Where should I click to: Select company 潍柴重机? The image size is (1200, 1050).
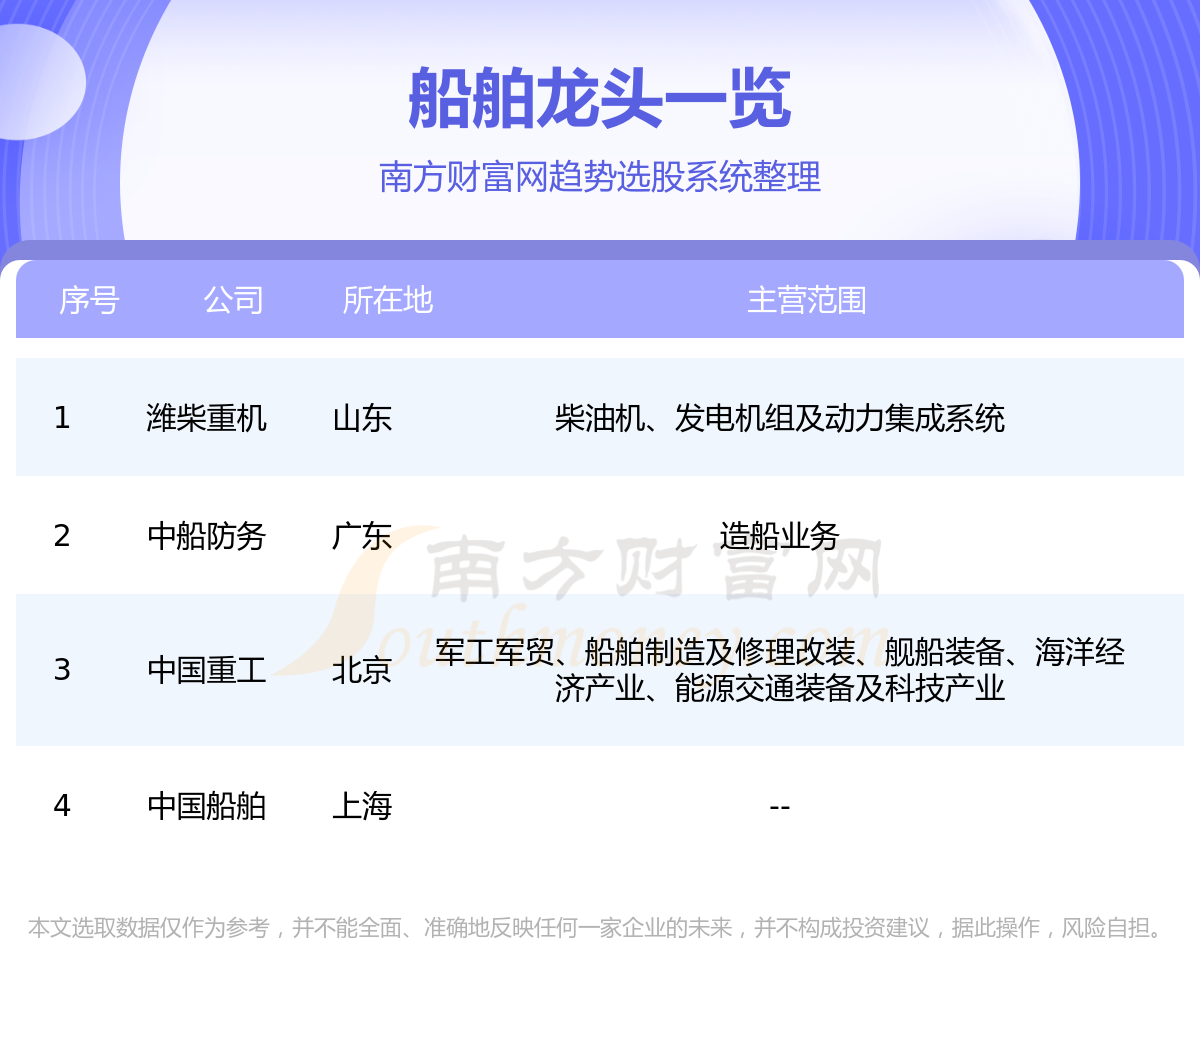coord(206,418)
